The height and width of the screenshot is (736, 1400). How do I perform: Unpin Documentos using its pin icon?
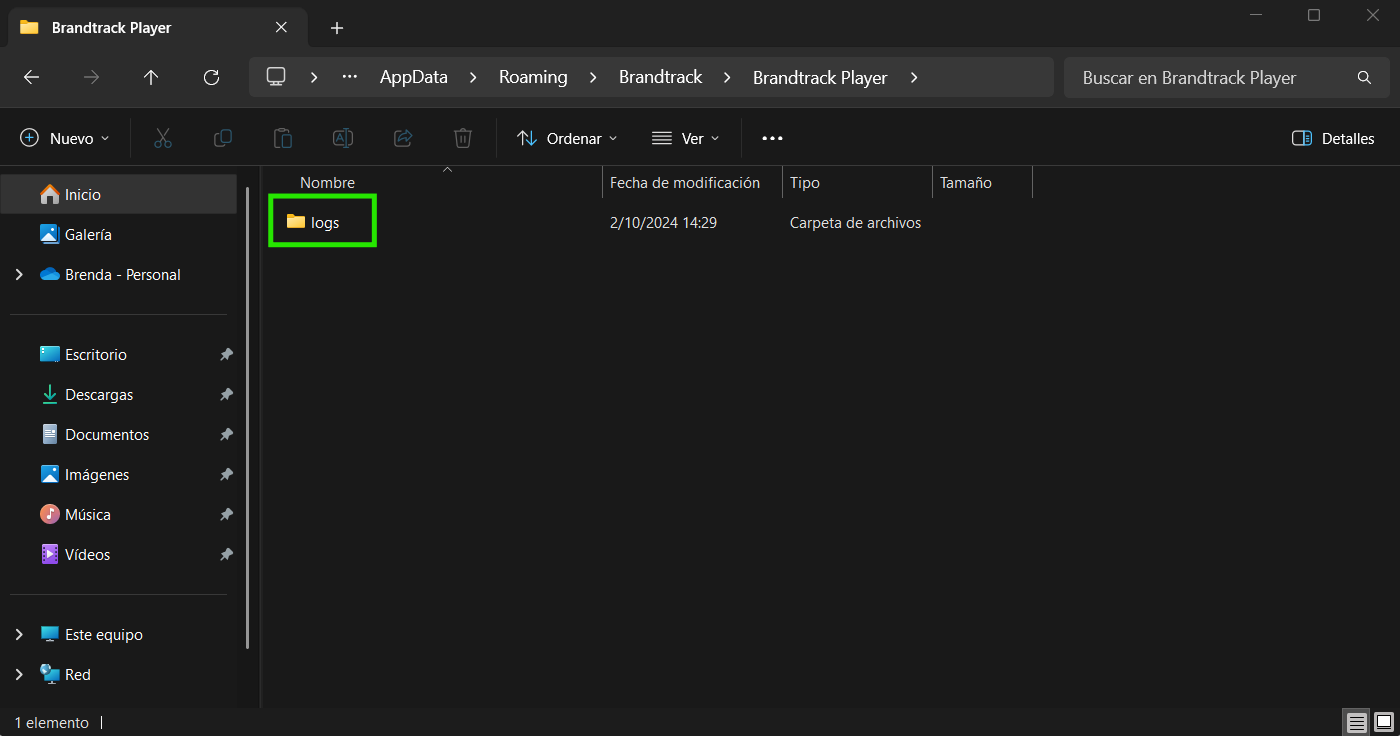(227, 434)
